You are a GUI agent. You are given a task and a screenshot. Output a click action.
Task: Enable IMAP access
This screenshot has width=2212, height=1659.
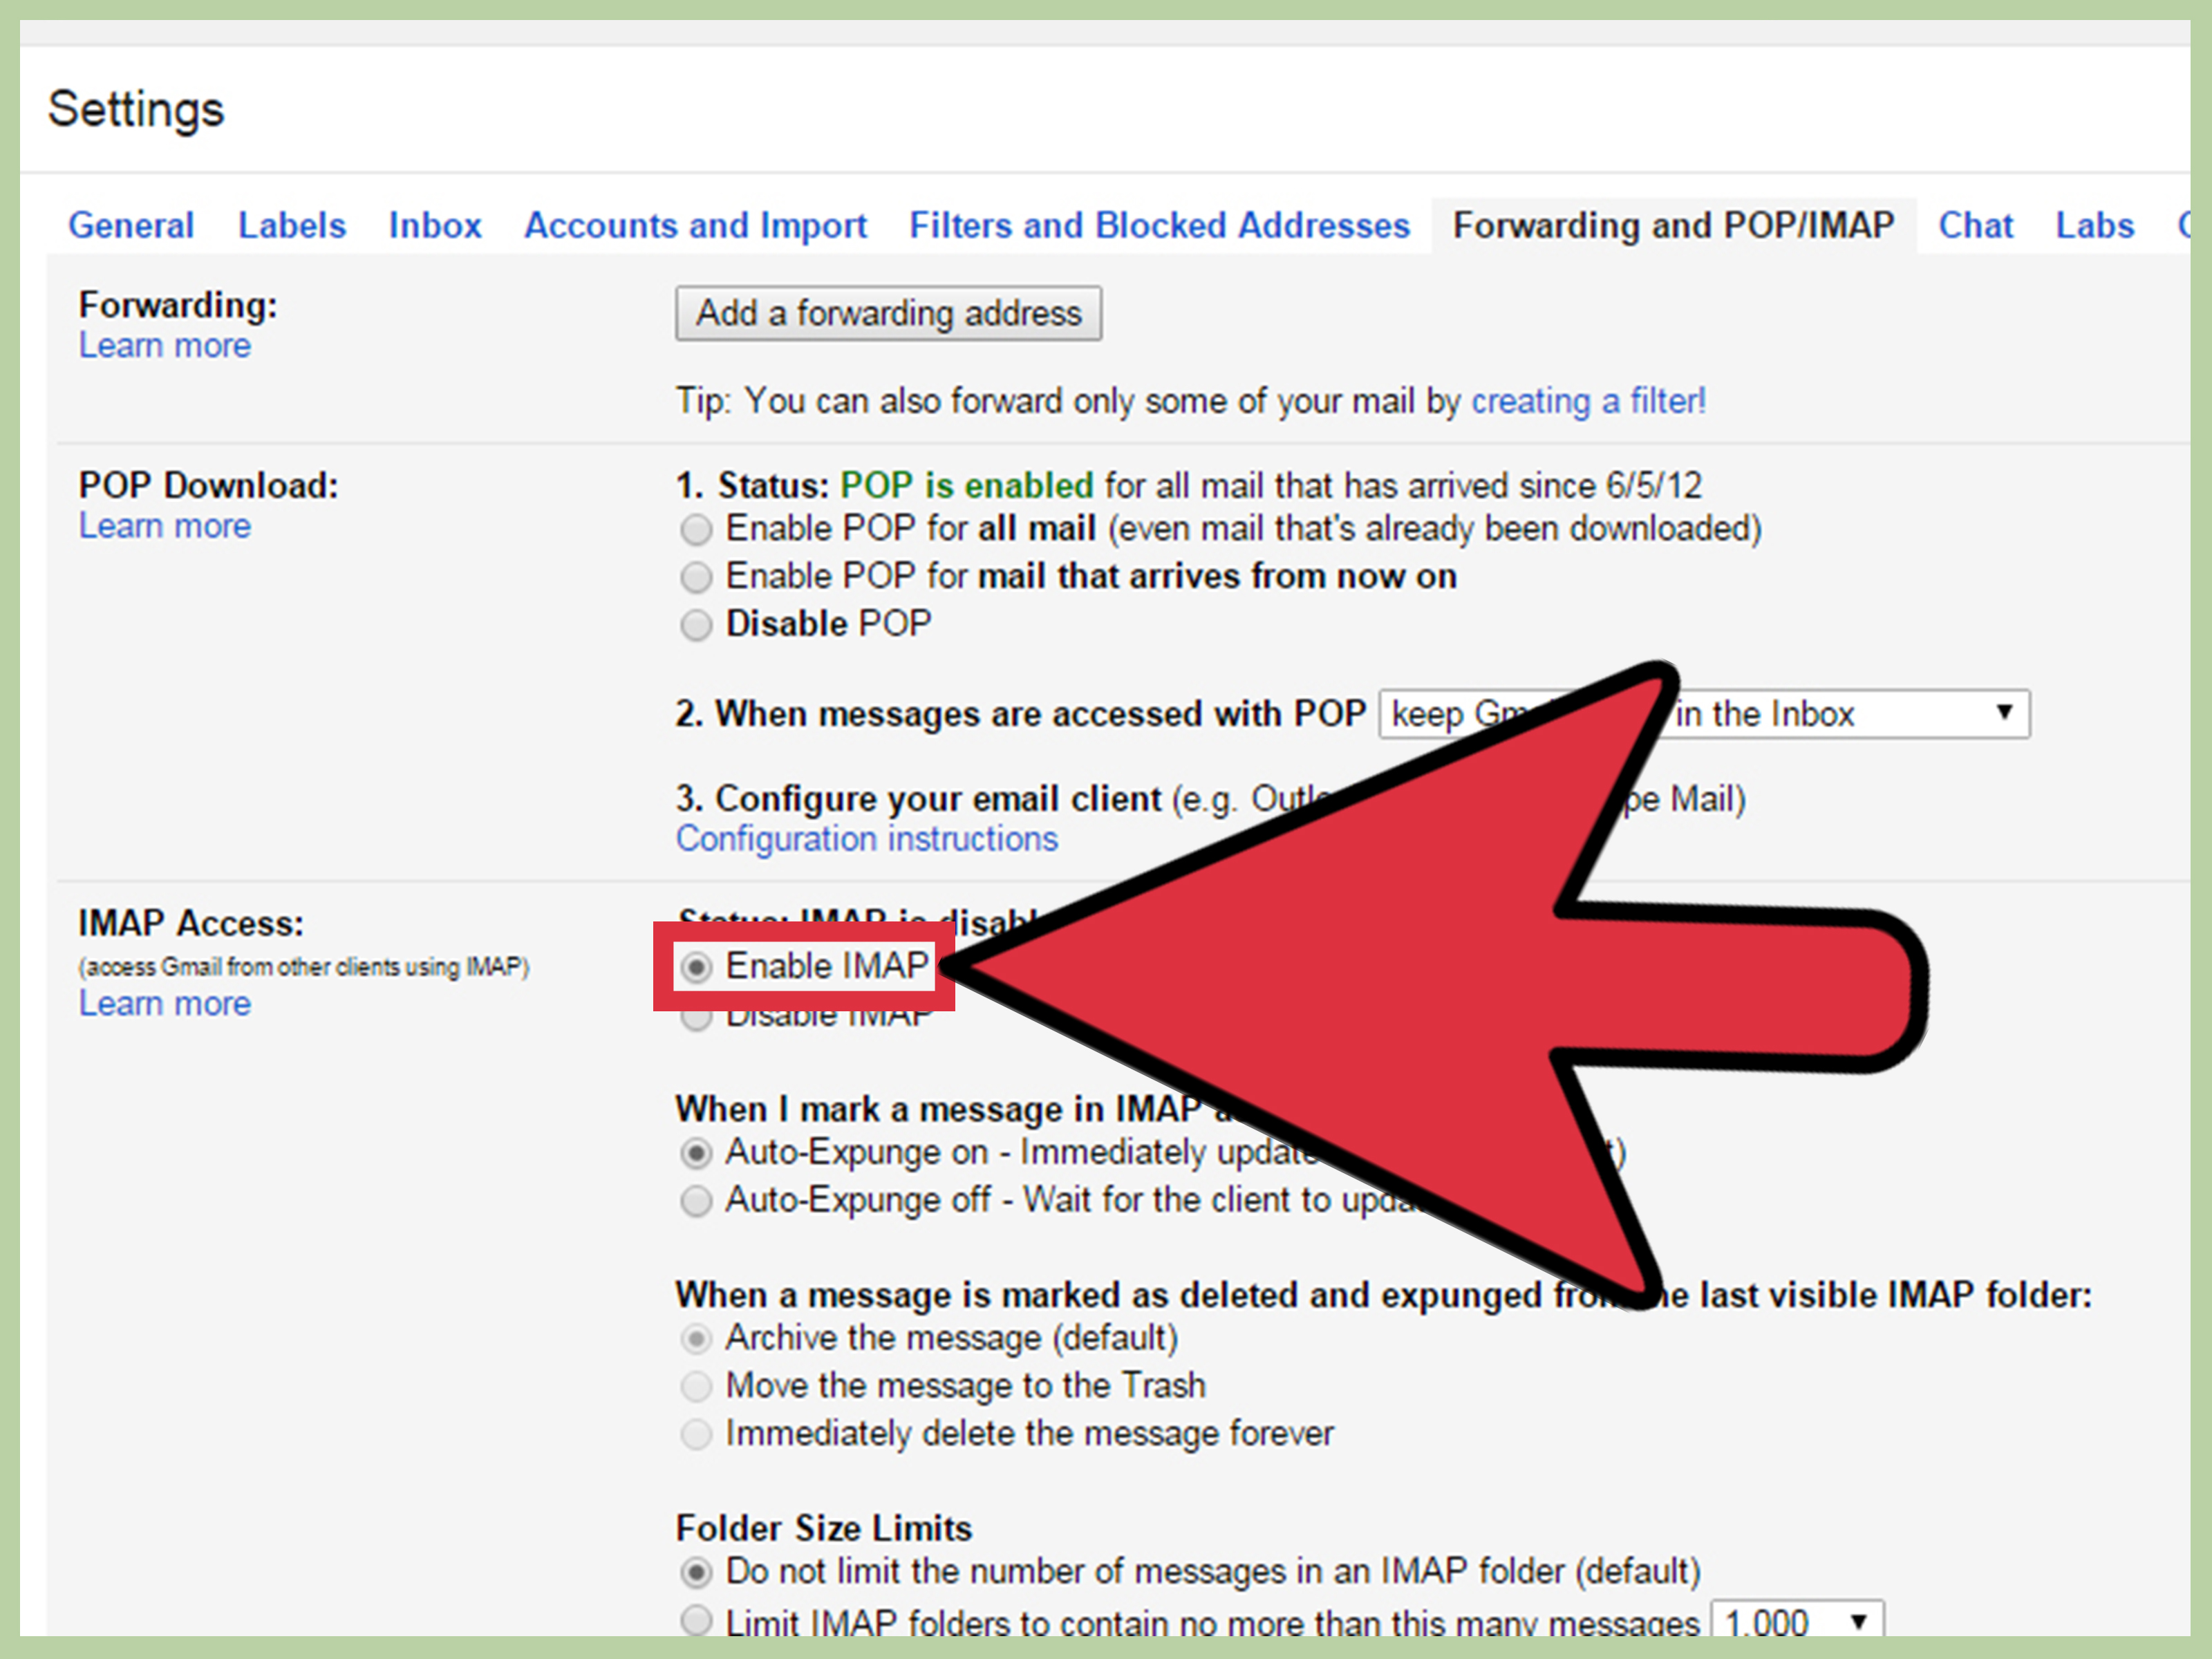(696, 966)
